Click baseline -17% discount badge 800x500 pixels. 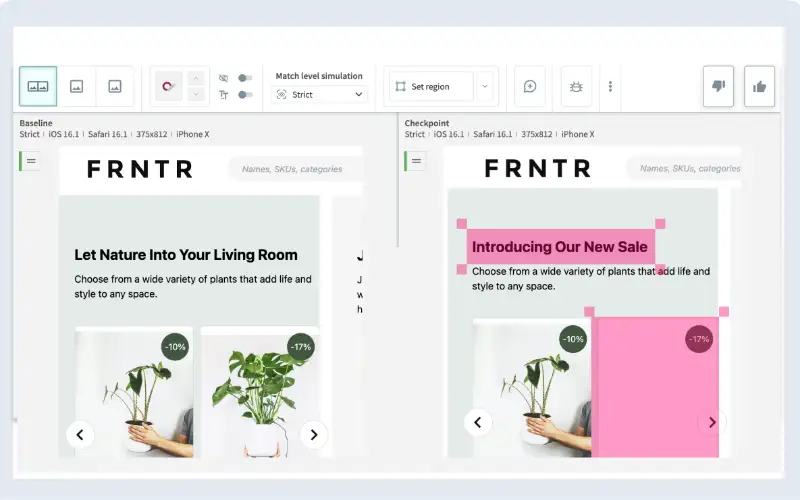point(301,347)
